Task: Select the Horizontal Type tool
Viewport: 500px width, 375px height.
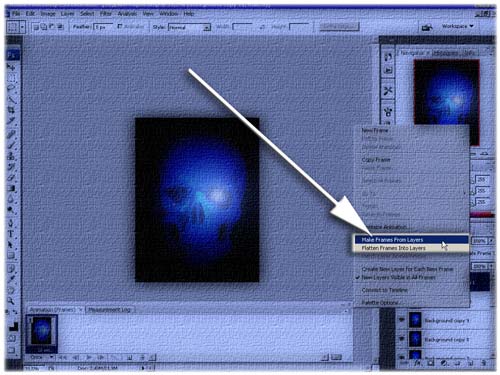Action: pyautogui.click(x=11, y=234)
